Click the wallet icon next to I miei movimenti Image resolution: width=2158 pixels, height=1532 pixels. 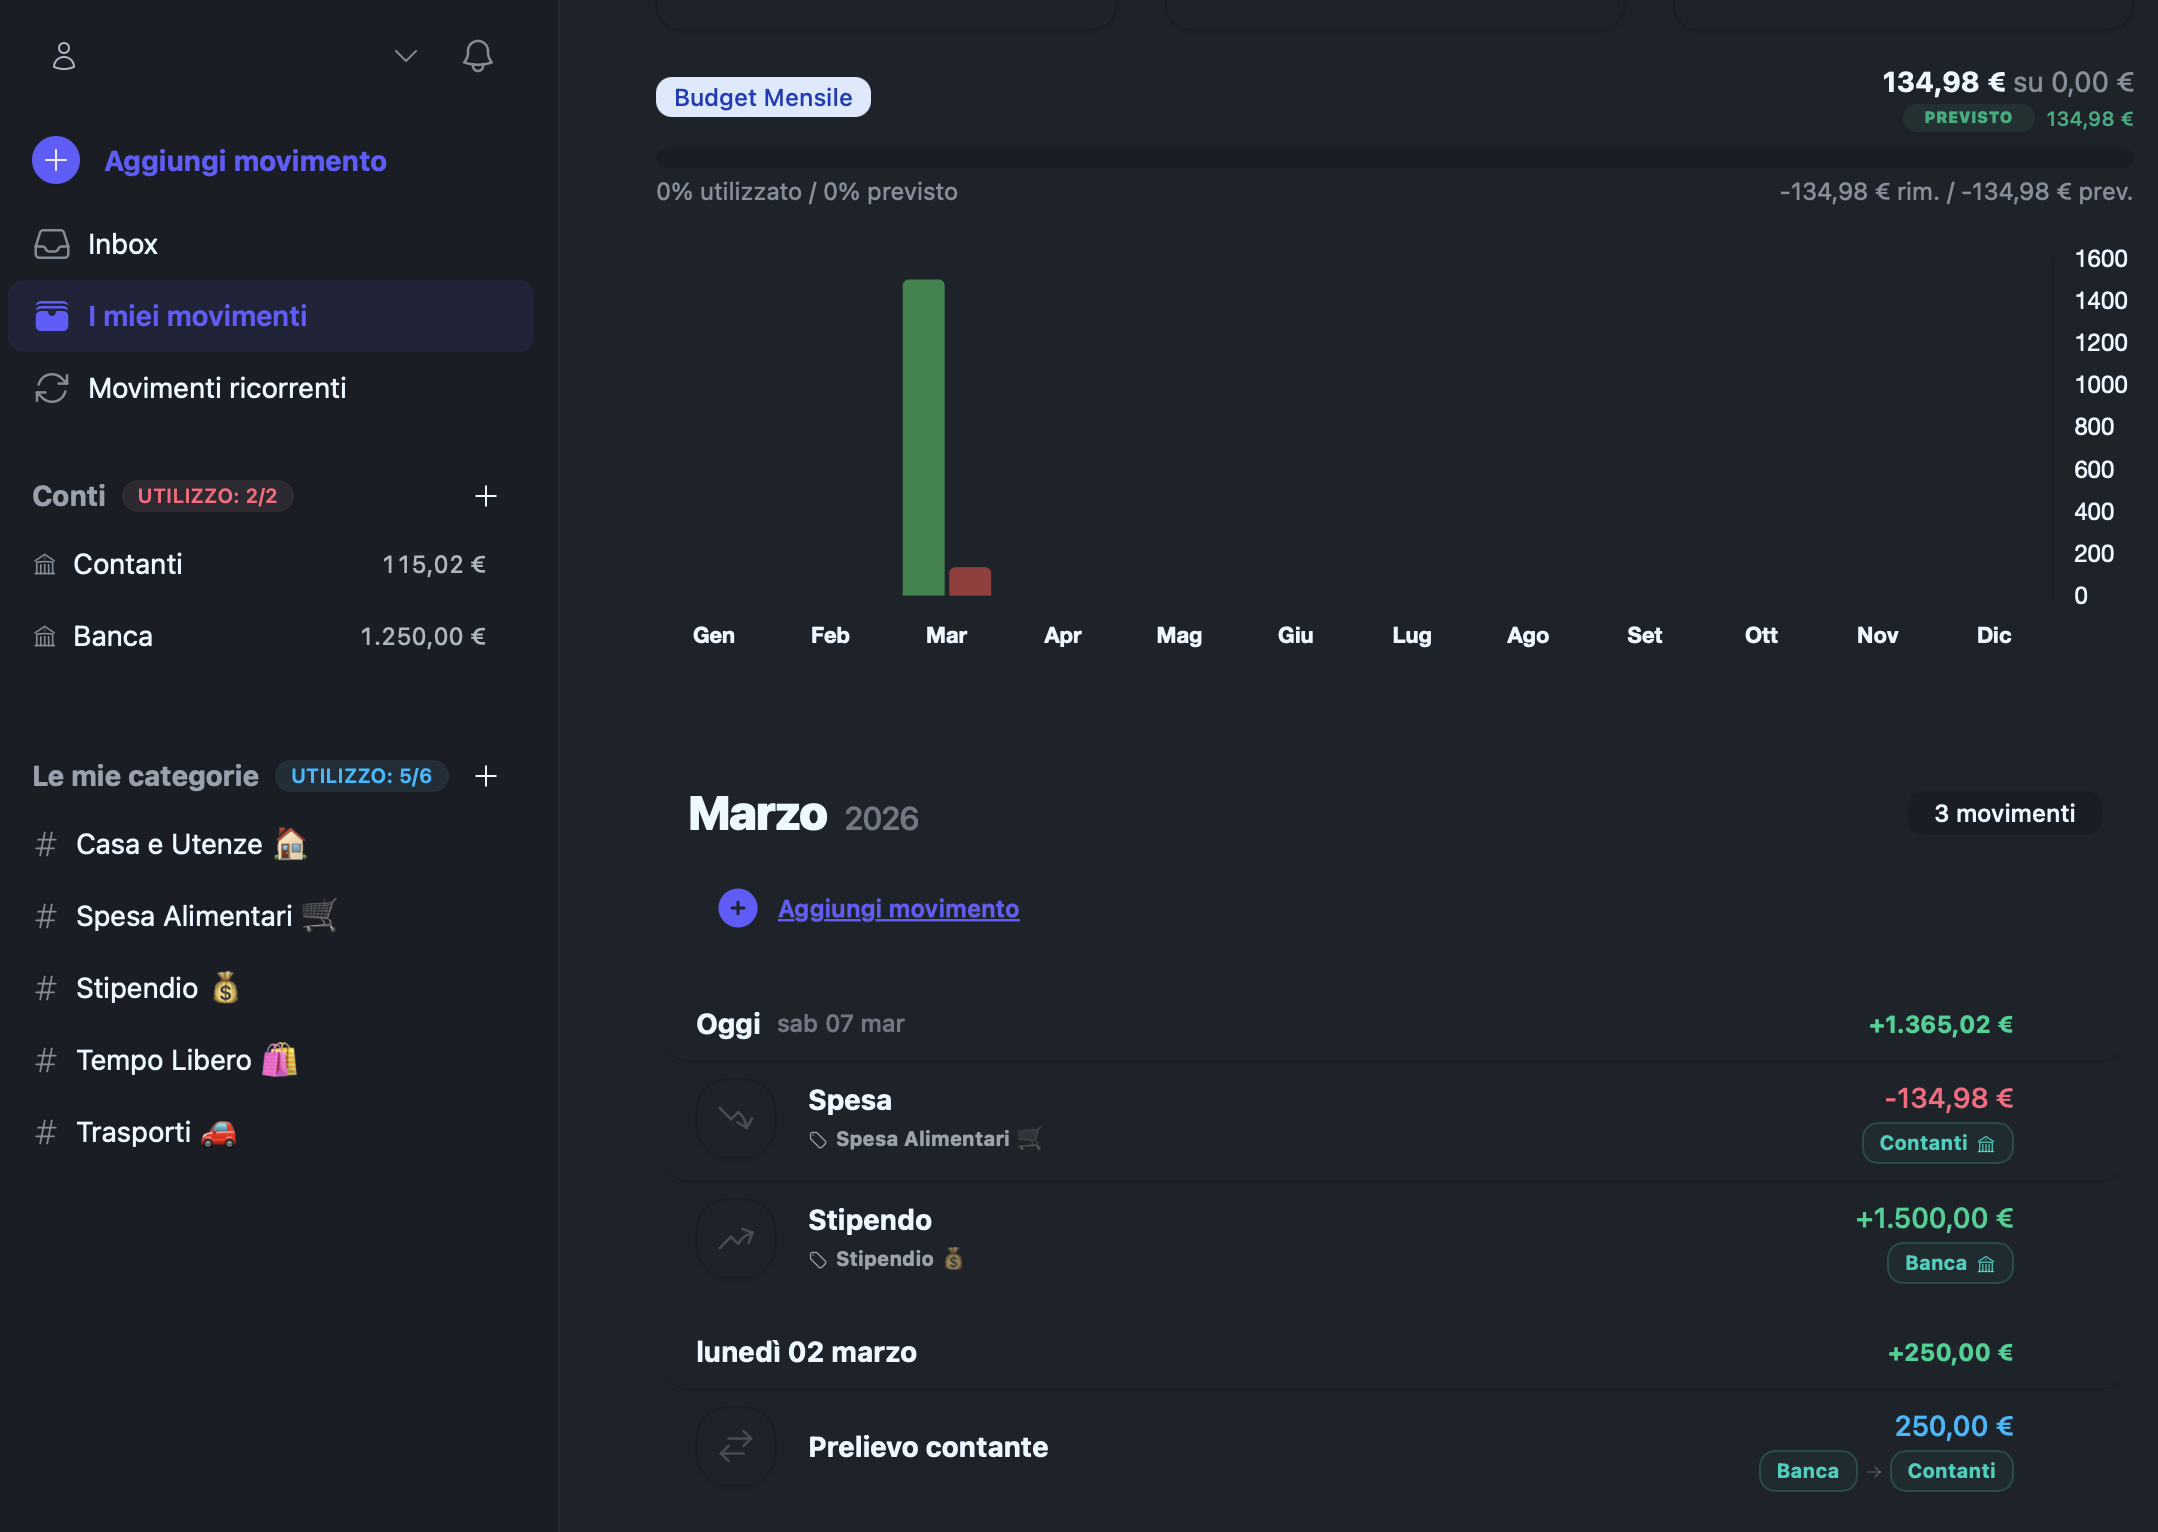coord(53,316)
